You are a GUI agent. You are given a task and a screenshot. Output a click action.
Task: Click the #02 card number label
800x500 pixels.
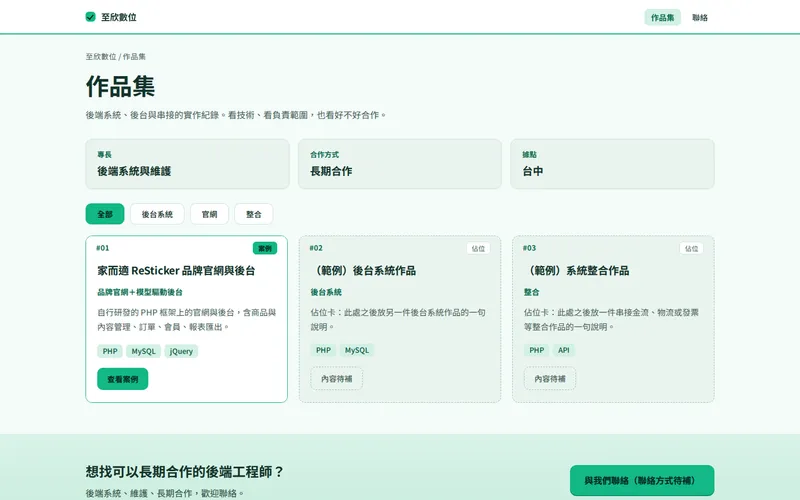316,248
